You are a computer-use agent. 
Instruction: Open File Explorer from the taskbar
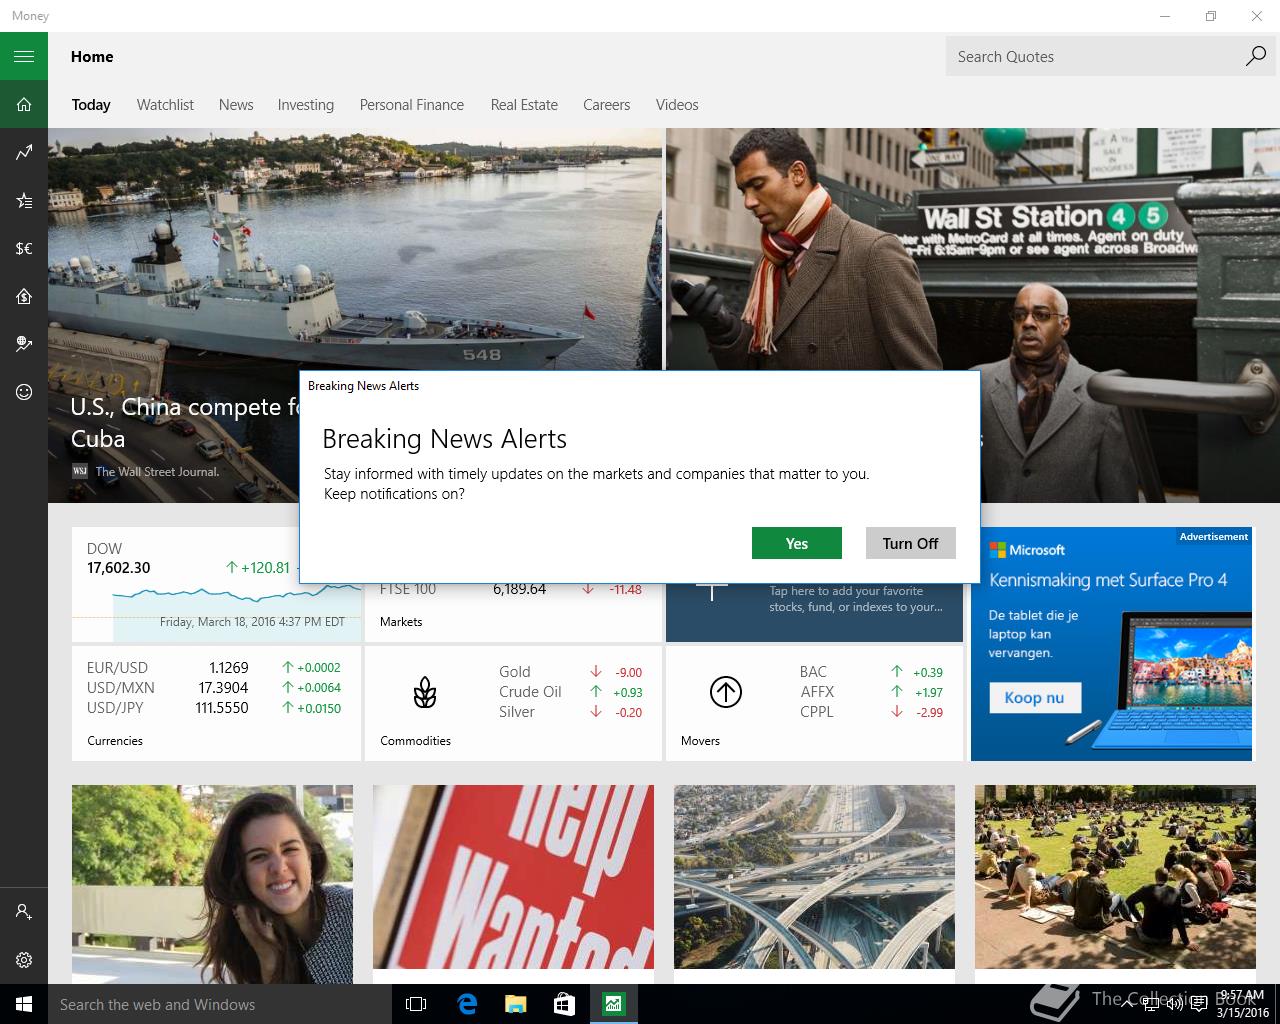click(515, 1004)
